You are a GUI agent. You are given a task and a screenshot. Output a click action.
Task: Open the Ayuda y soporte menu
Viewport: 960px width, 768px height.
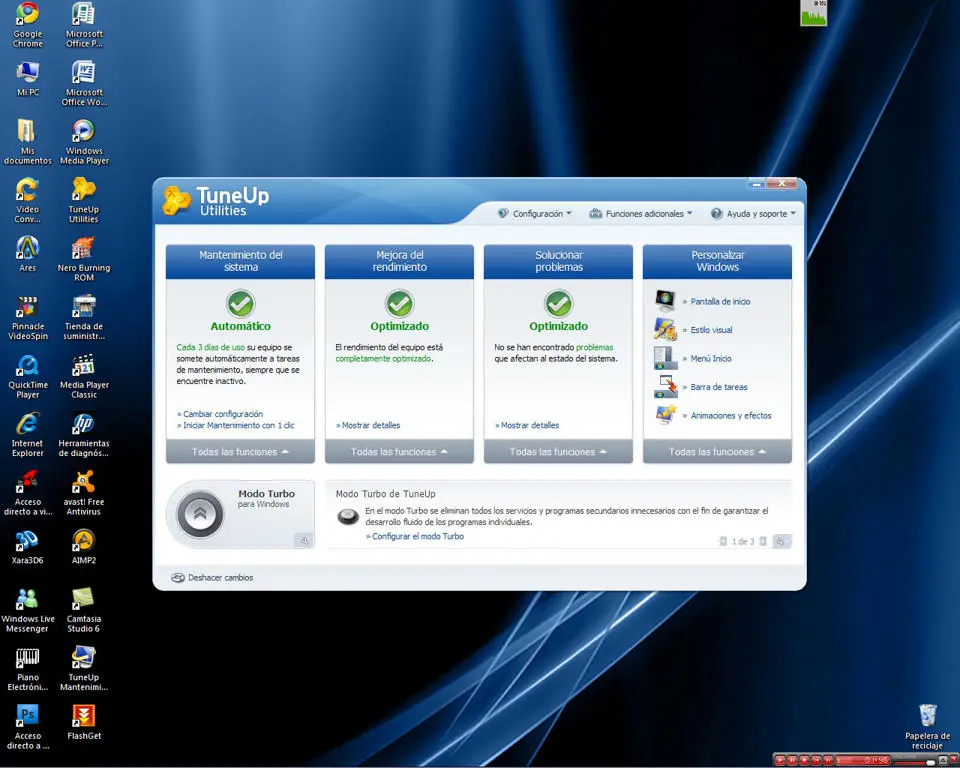tap(753, 214)
